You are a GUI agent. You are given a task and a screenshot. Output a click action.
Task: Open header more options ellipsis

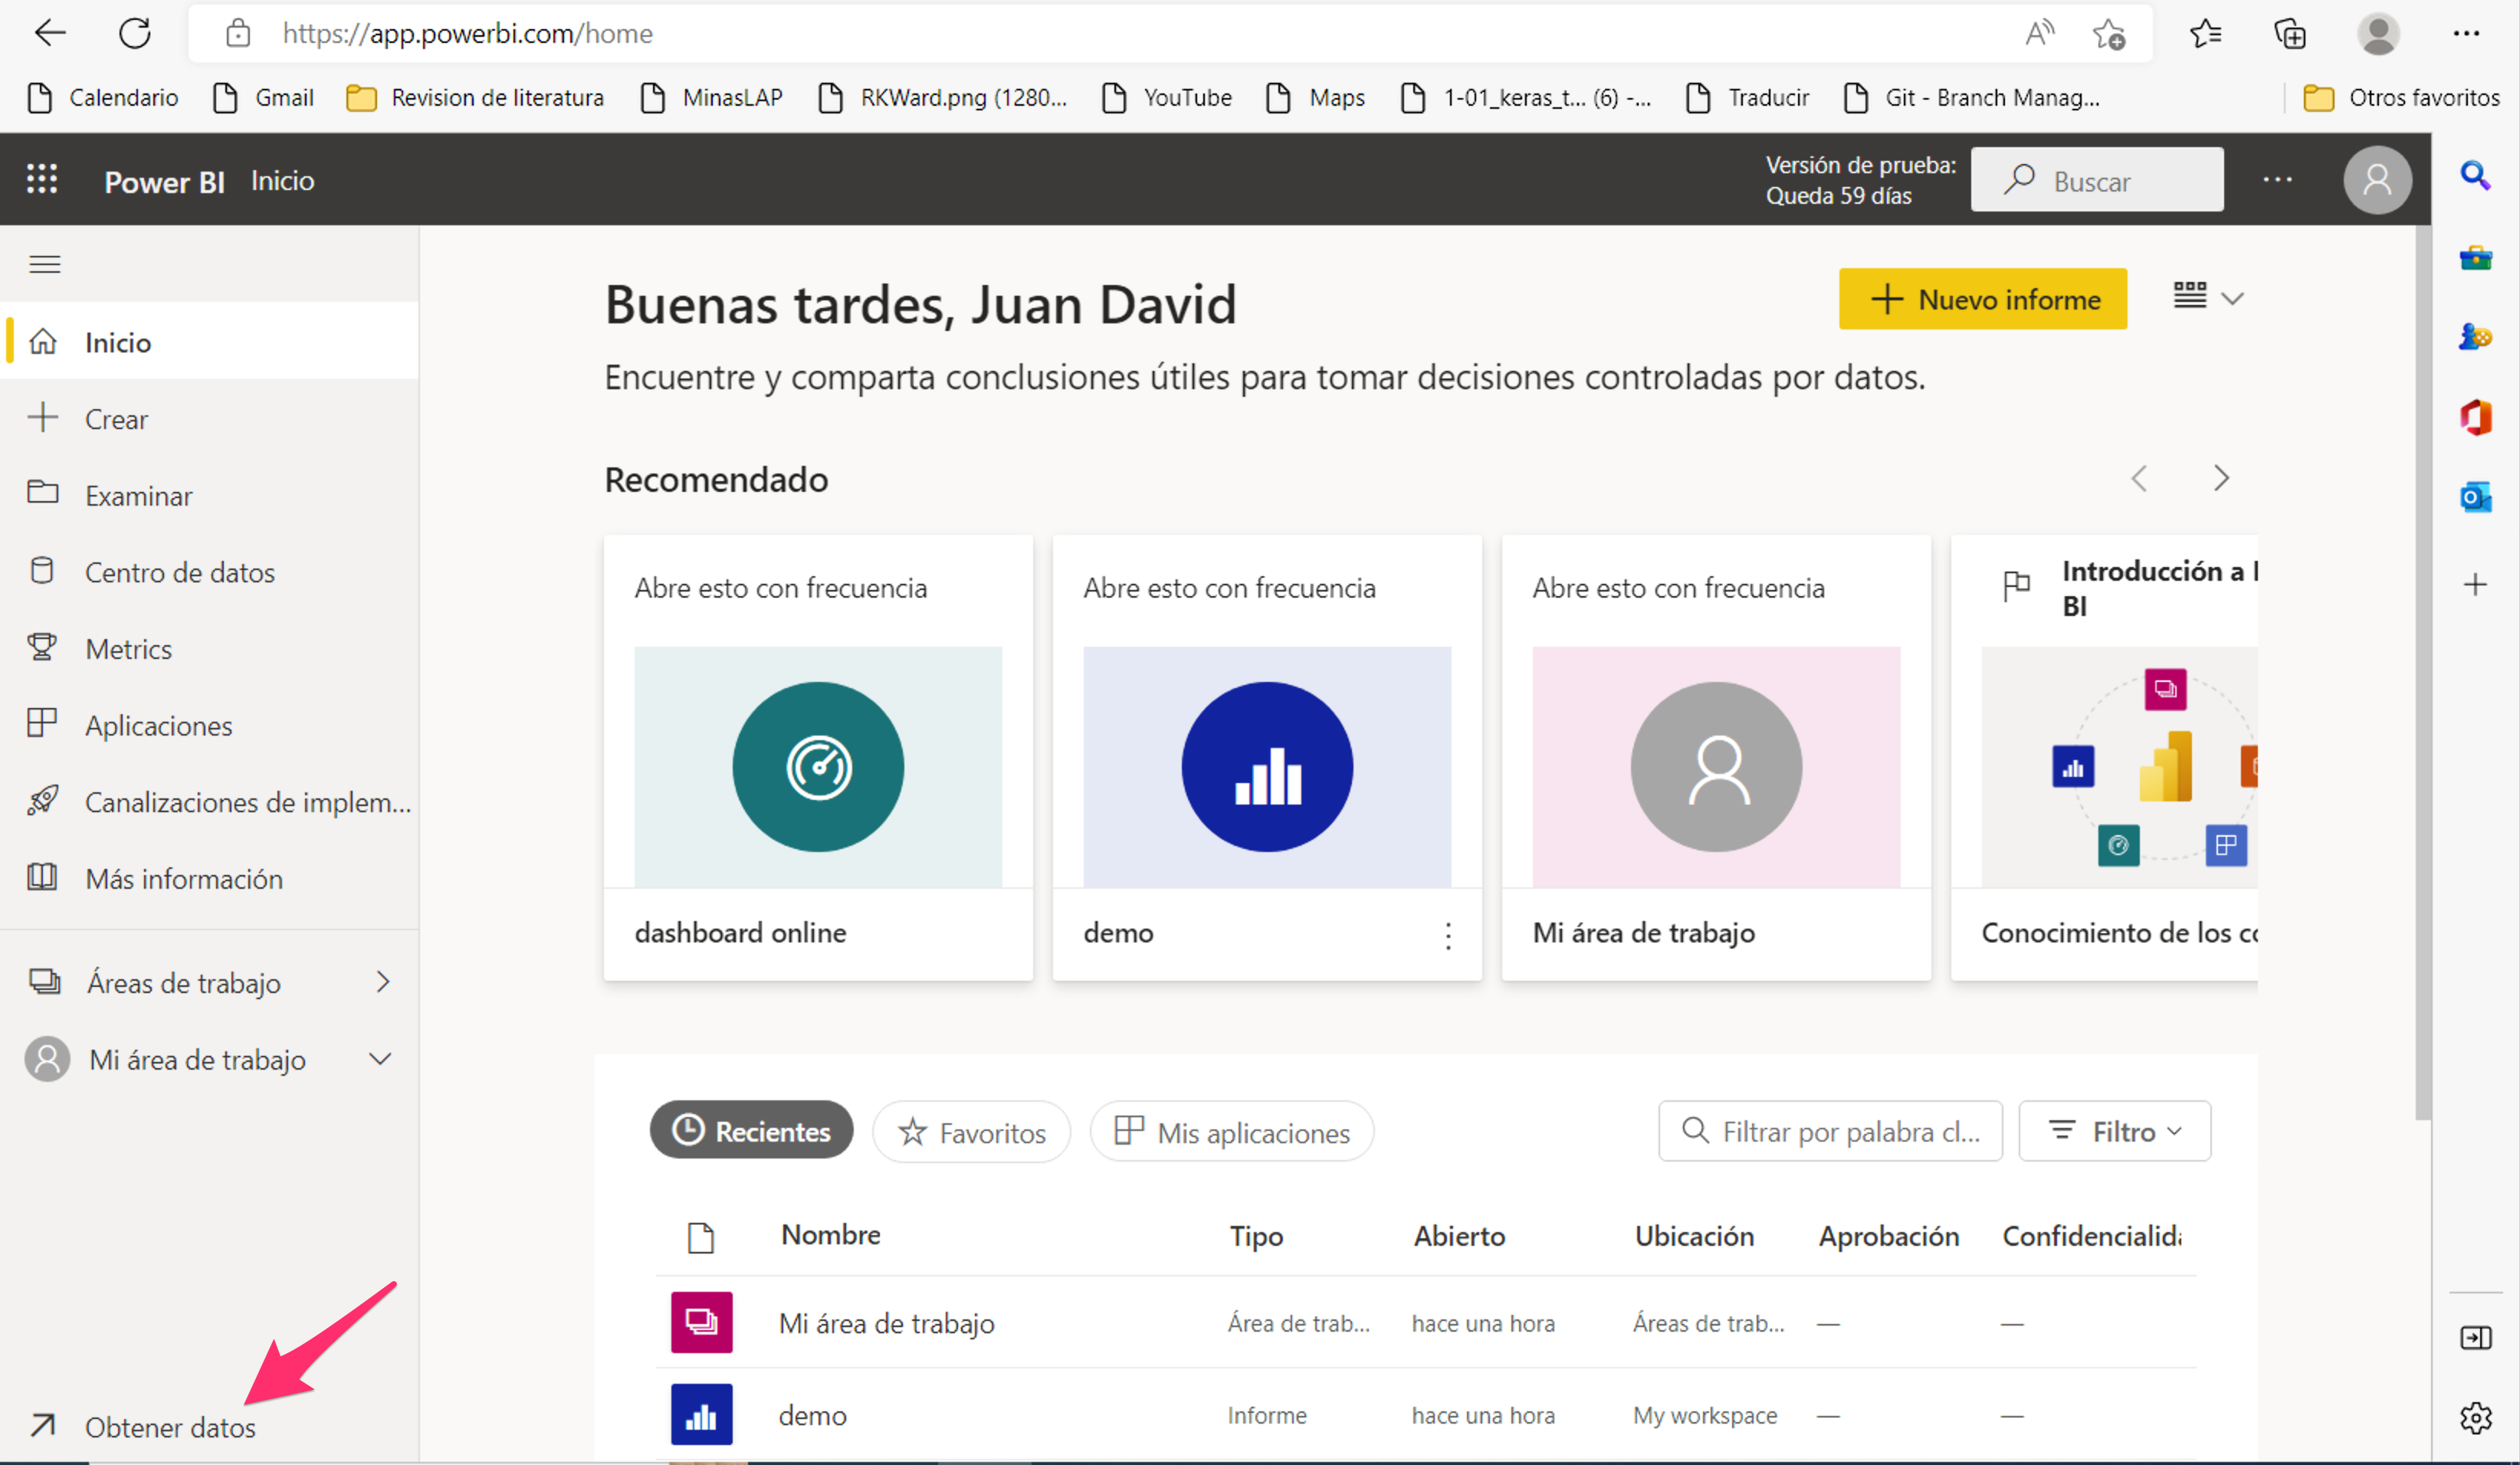[x=2277, y=180]
